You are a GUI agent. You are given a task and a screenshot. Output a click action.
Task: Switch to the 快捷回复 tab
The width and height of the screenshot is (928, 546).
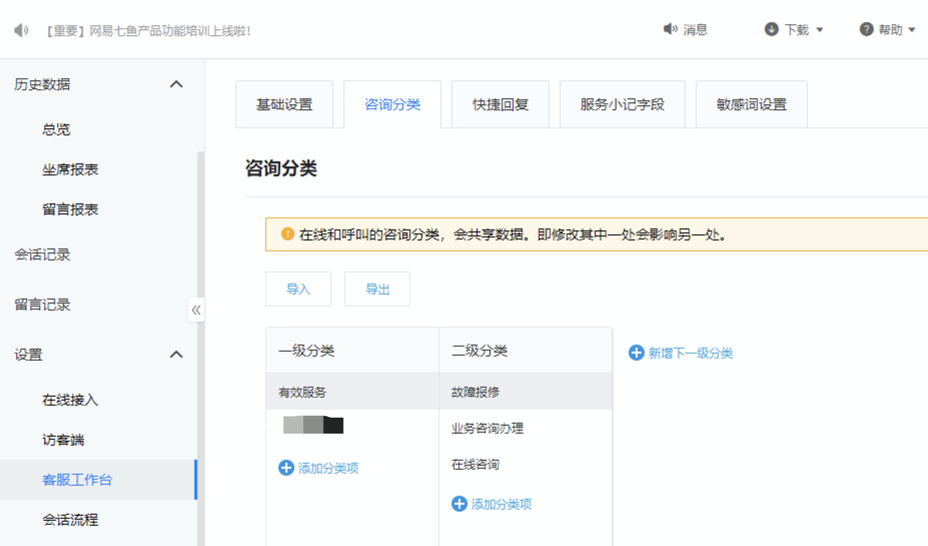[x=500, y=105]
